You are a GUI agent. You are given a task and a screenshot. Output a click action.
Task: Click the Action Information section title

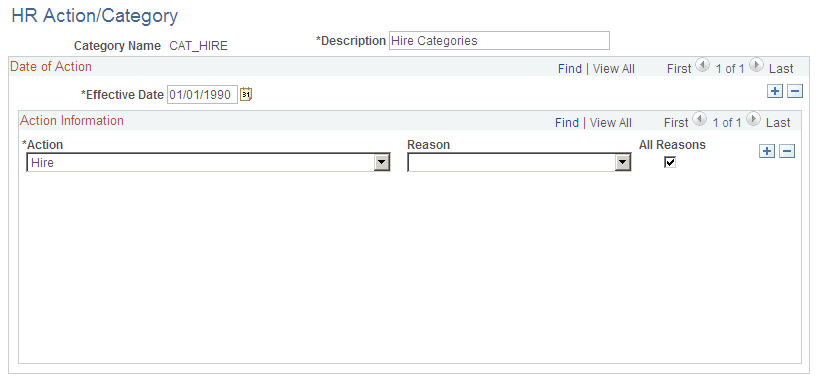click(72, 121)
